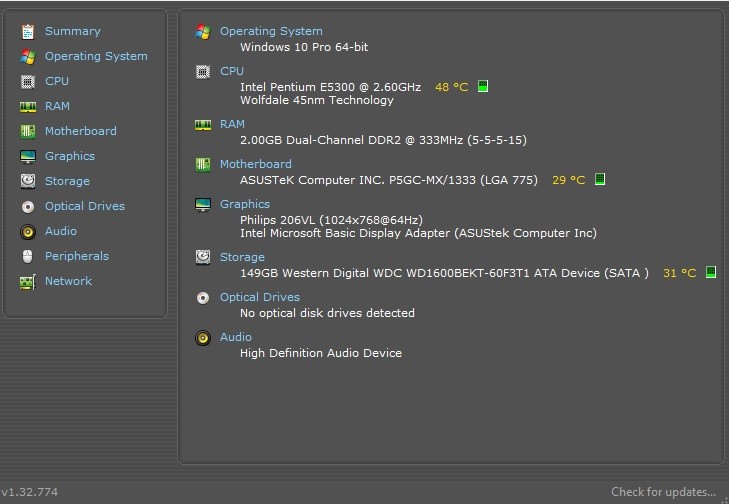The width and height of the screenshot is (730, 504).
Task: Click the RAM stick icon in sidebar
Action: pyautogui.click(x=28, y=107)
